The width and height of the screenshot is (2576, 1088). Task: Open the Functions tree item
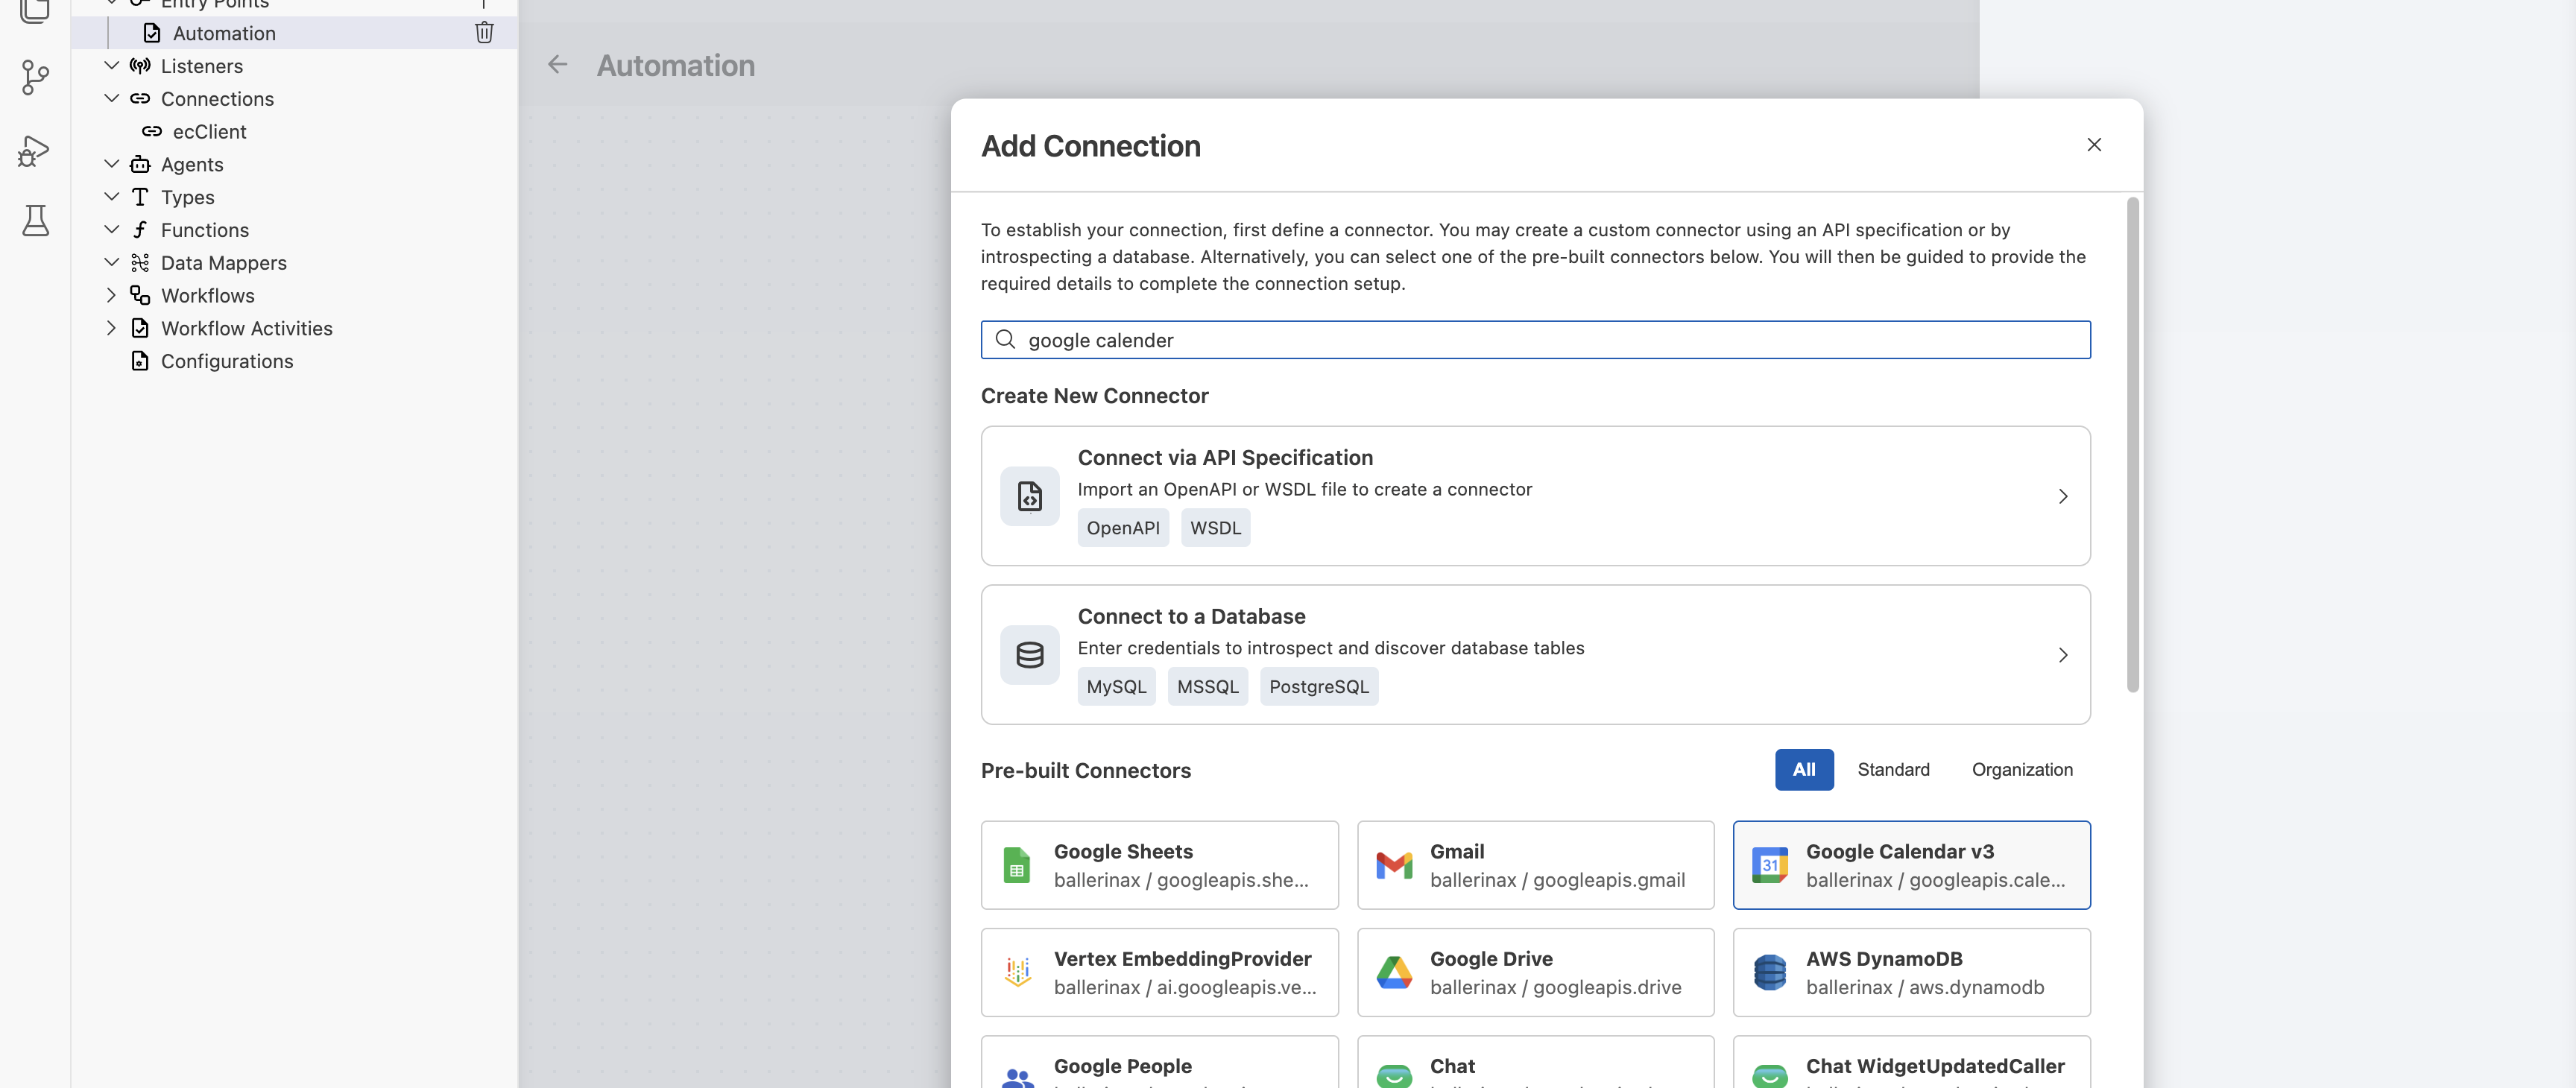pos(204,230)
